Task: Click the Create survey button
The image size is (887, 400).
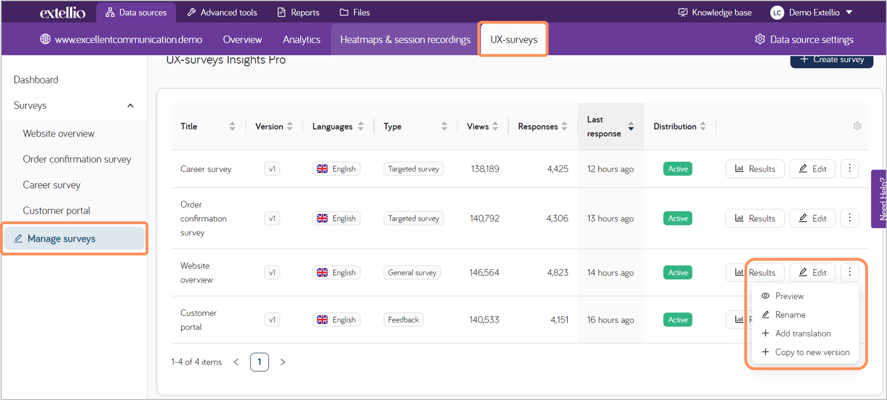Action: coord(832,59)
